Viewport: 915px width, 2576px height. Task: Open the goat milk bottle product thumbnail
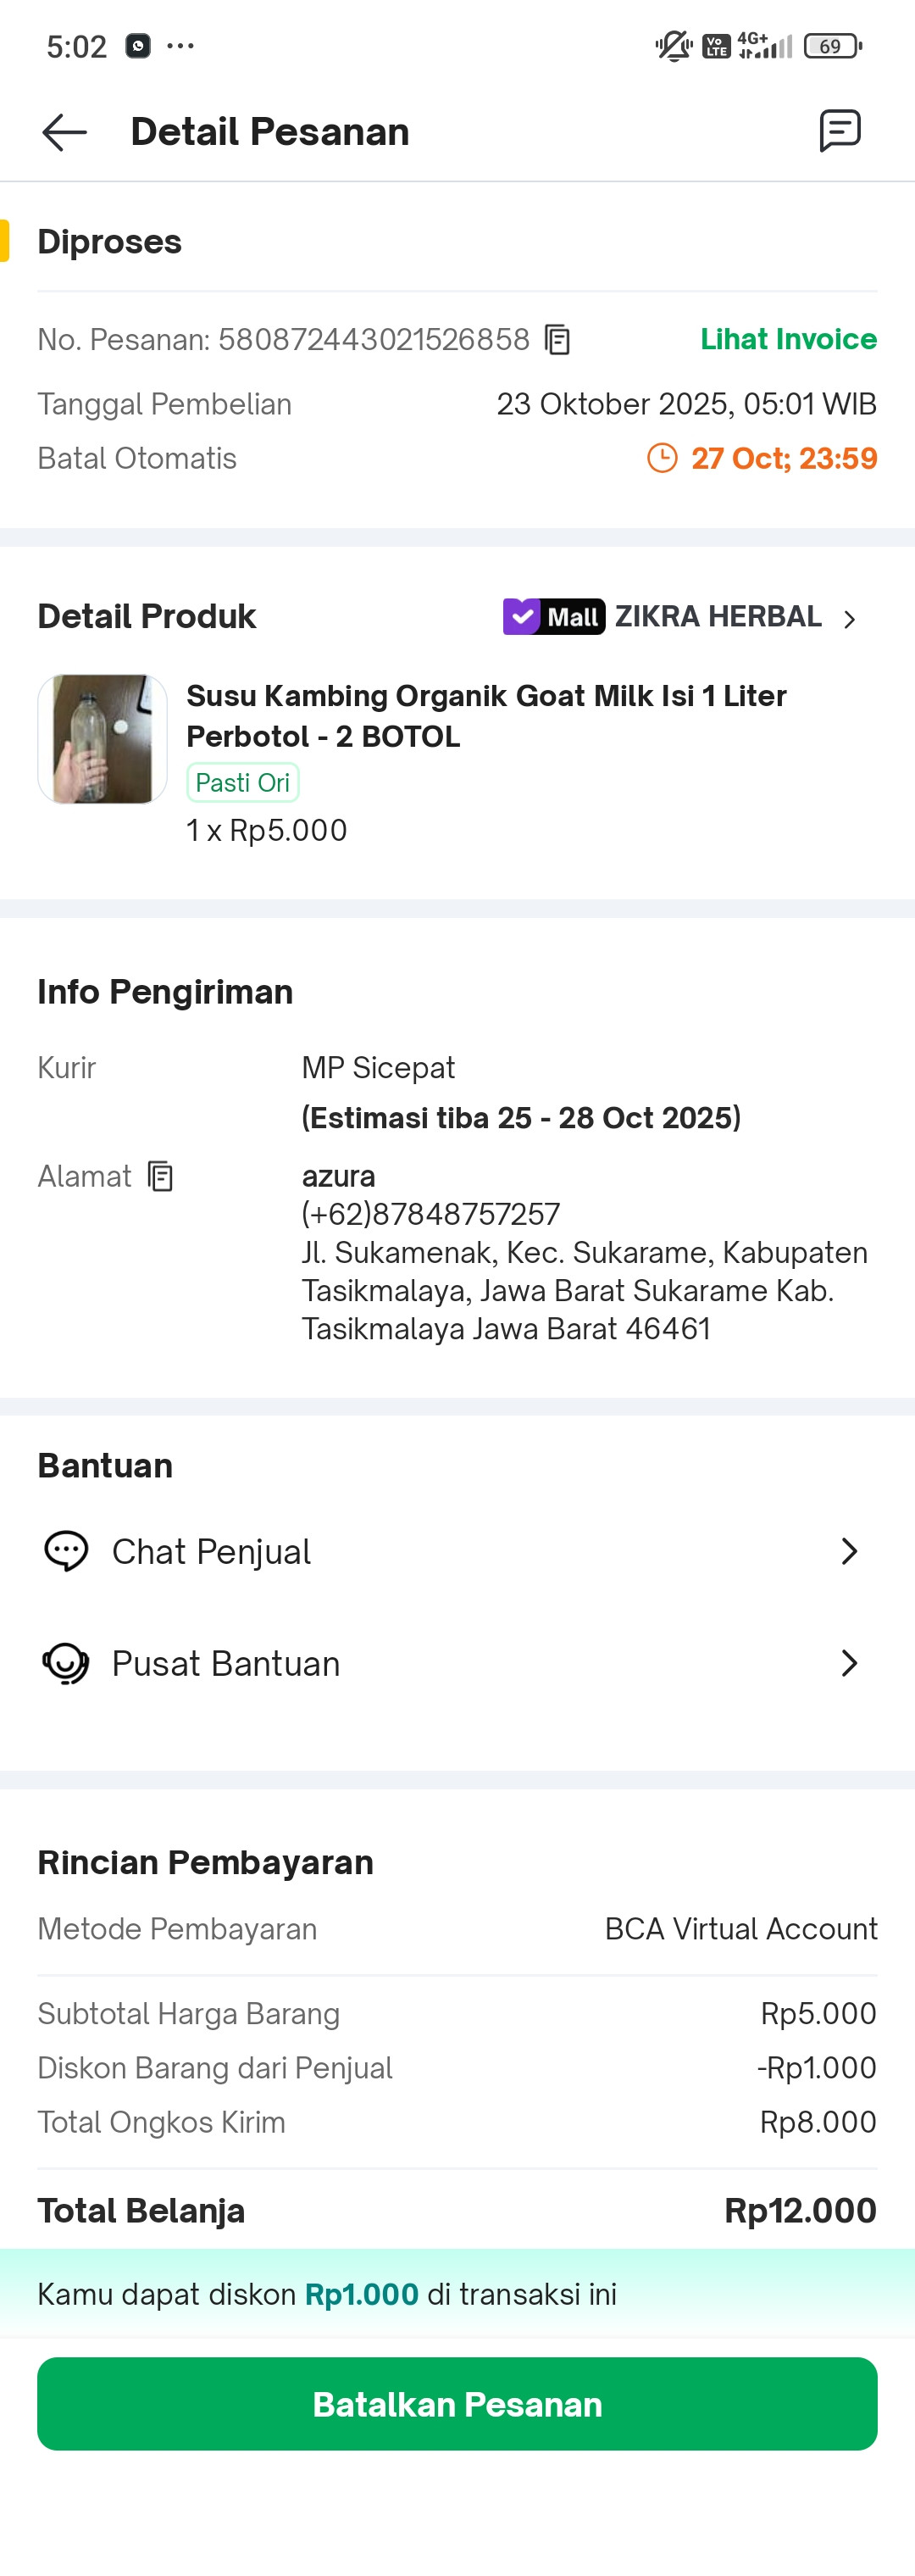(102, 739)
